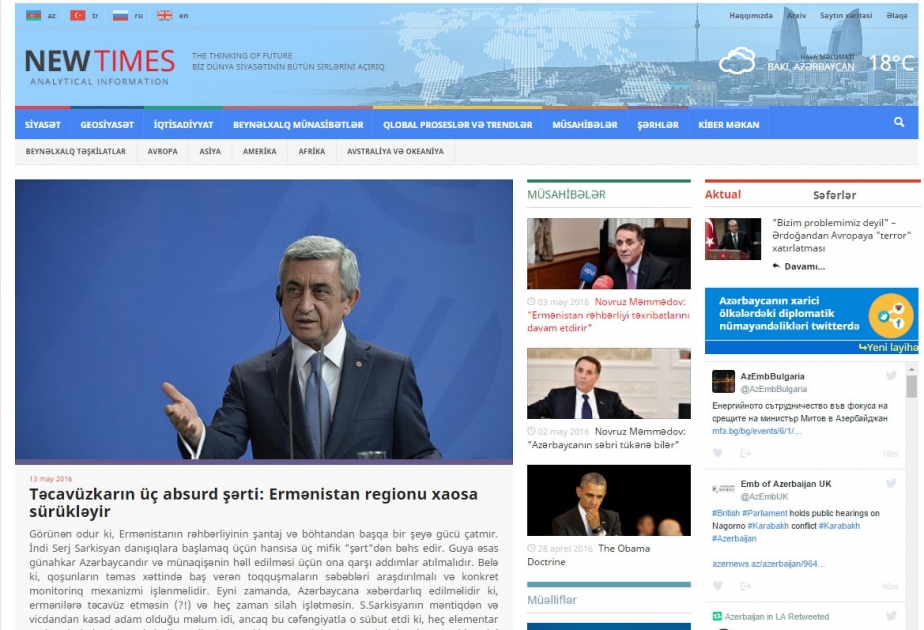Choose the Russian flag language icon

(x=121, y=15)
